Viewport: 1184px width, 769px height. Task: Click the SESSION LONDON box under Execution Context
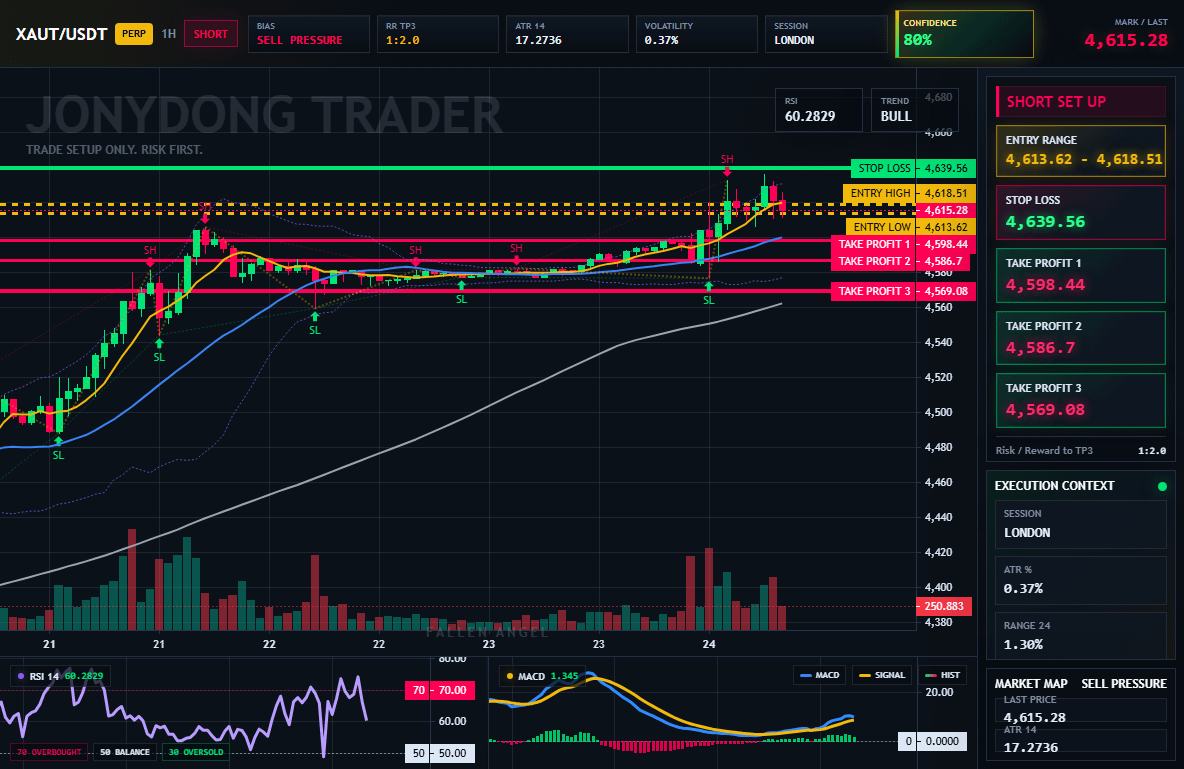coord(1081,523)
